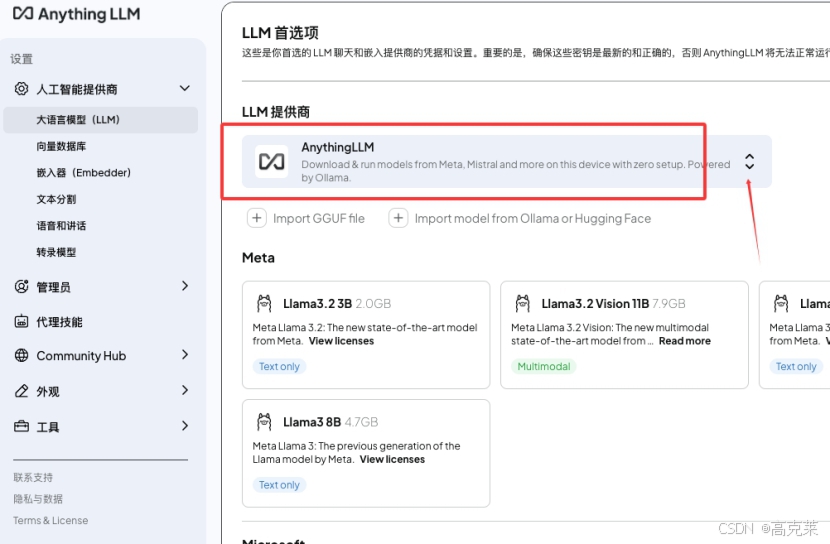The image size is (830, 544).
Task: Collapse the 人工智能提供商 section chevron
Action: pos(184,88)
